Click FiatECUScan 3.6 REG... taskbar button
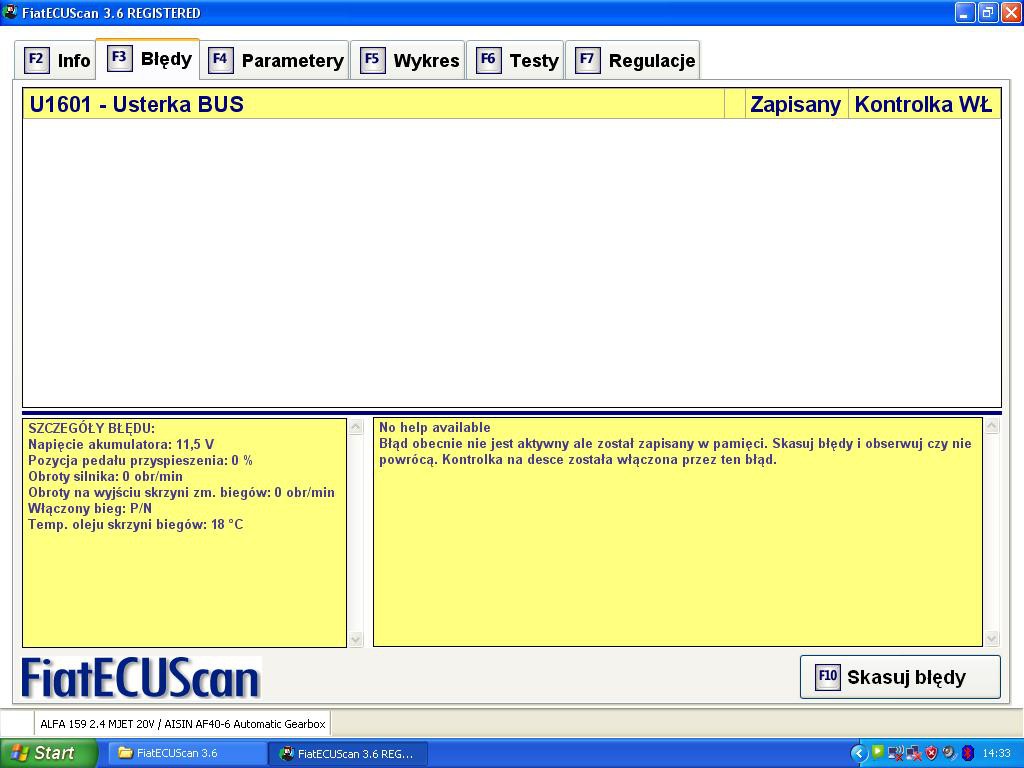This screenshot has height=768, width=1024. 349,753
